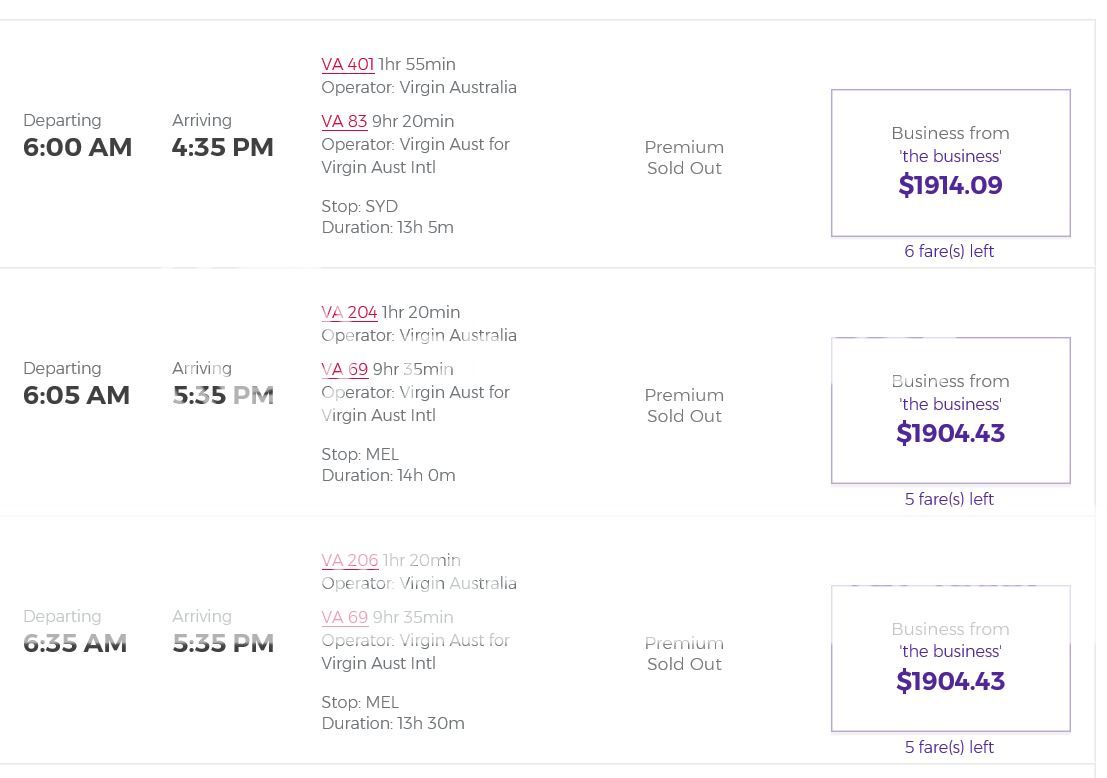Screen dimensions: 1107x778
Task: Click the '6 fare(s) left' label
Action: click(x=949, y=252)
